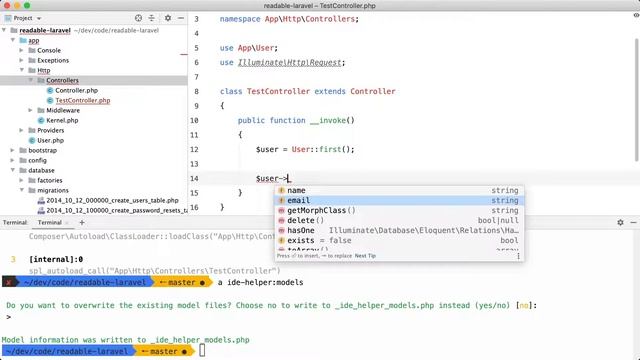Open Controller.php file
The width and height of the screenshot is (640, 360).
coord(76,90)
